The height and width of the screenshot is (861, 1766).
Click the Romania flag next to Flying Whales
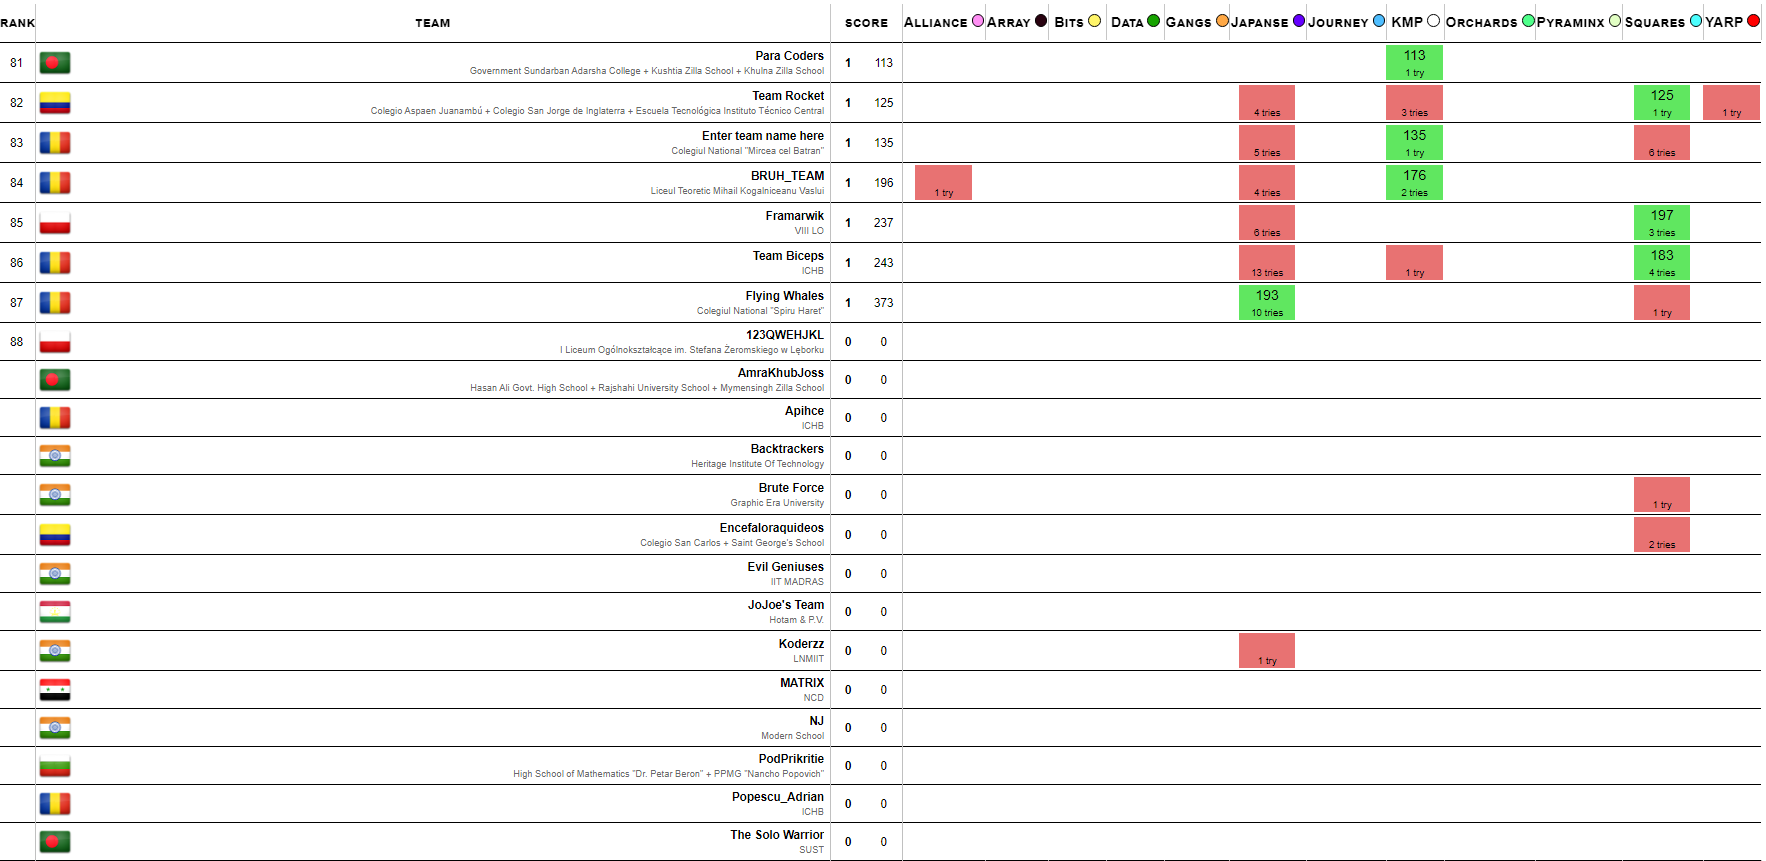coord(55,303)
